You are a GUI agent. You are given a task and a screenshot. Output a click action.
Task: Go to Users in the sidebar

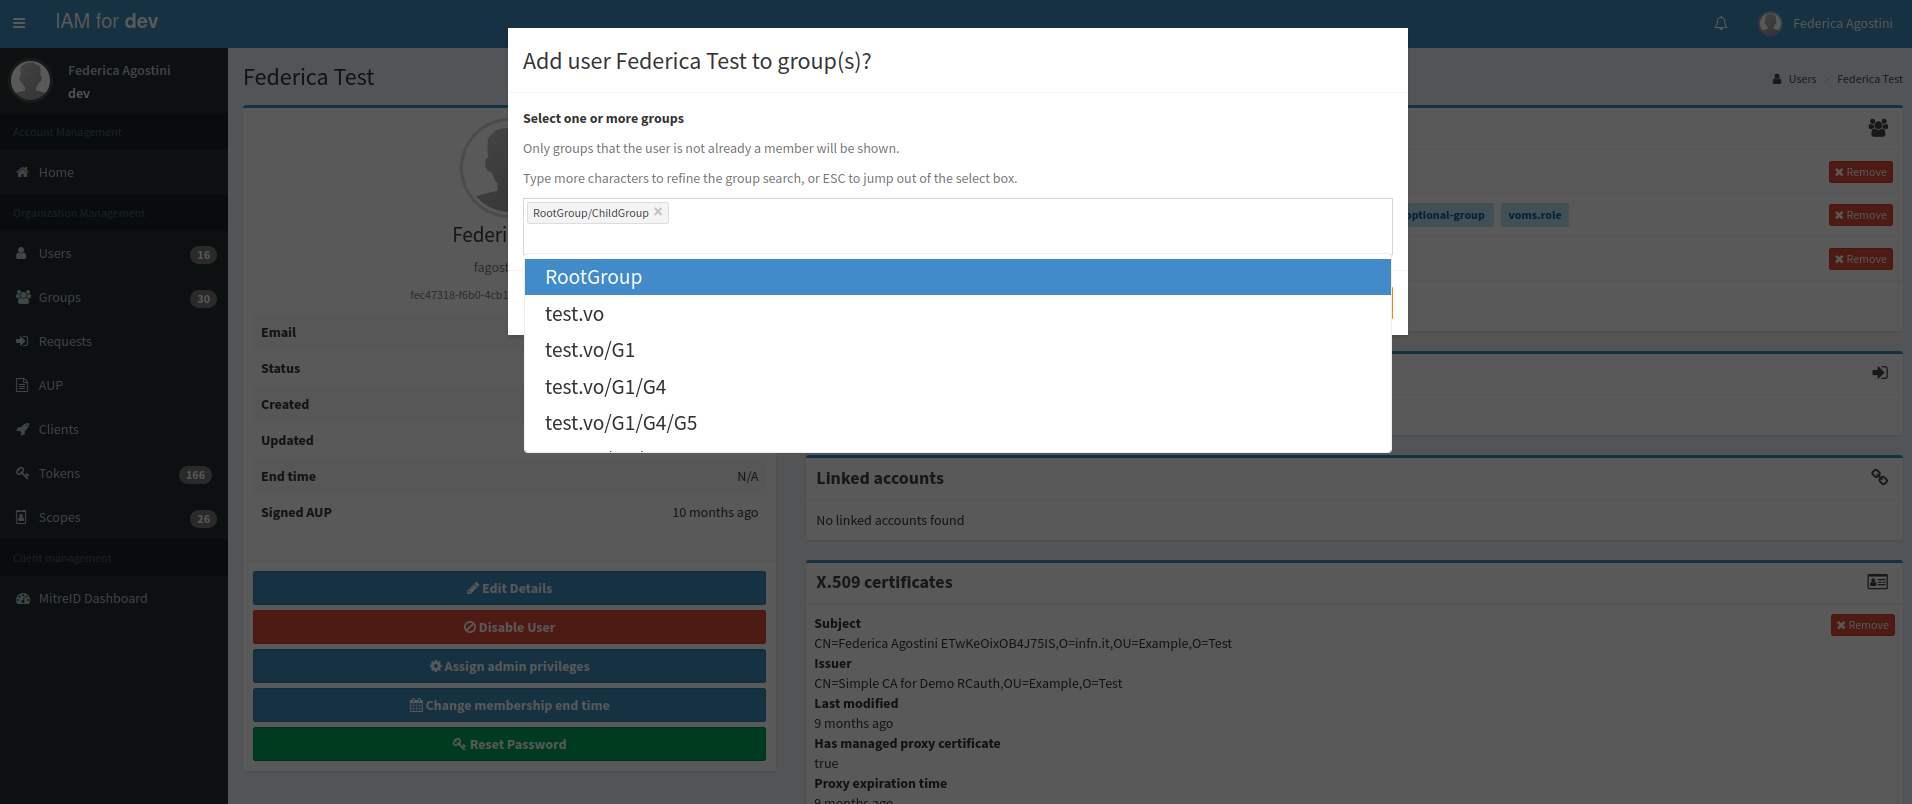coord(55,254)
